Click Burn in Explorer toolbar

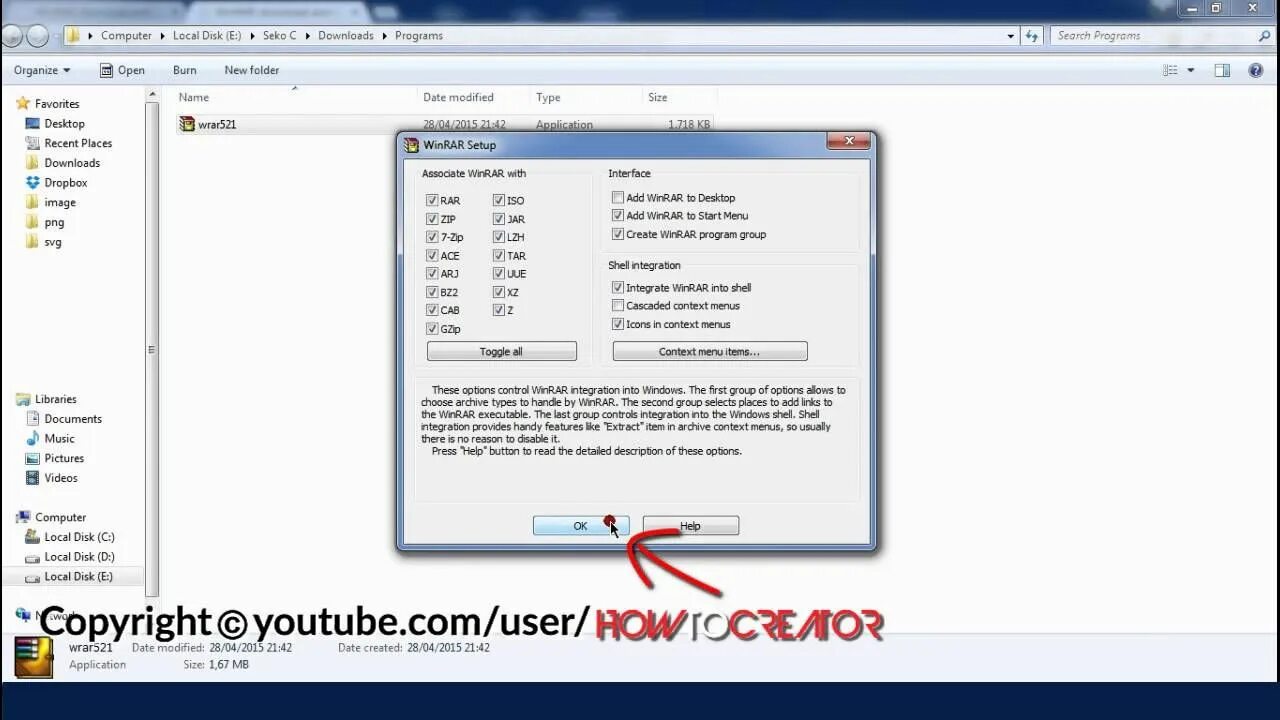(x=184, y=70)
